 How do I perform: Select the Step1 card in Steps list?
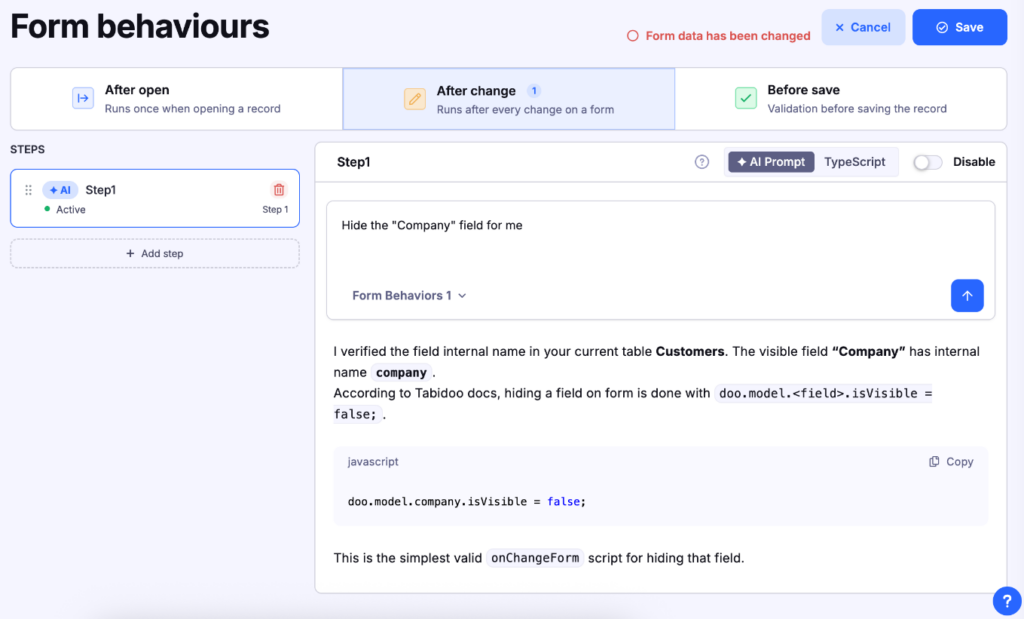(x=155, y=198)
